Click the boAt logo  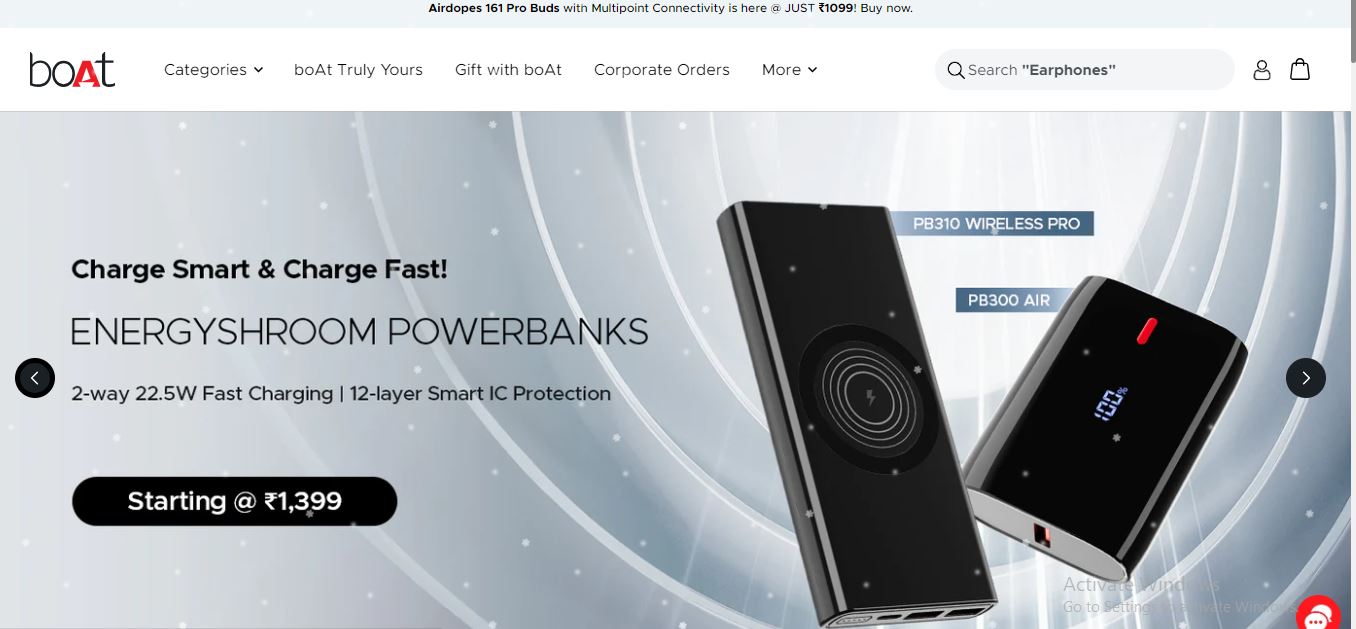point(72,70)
